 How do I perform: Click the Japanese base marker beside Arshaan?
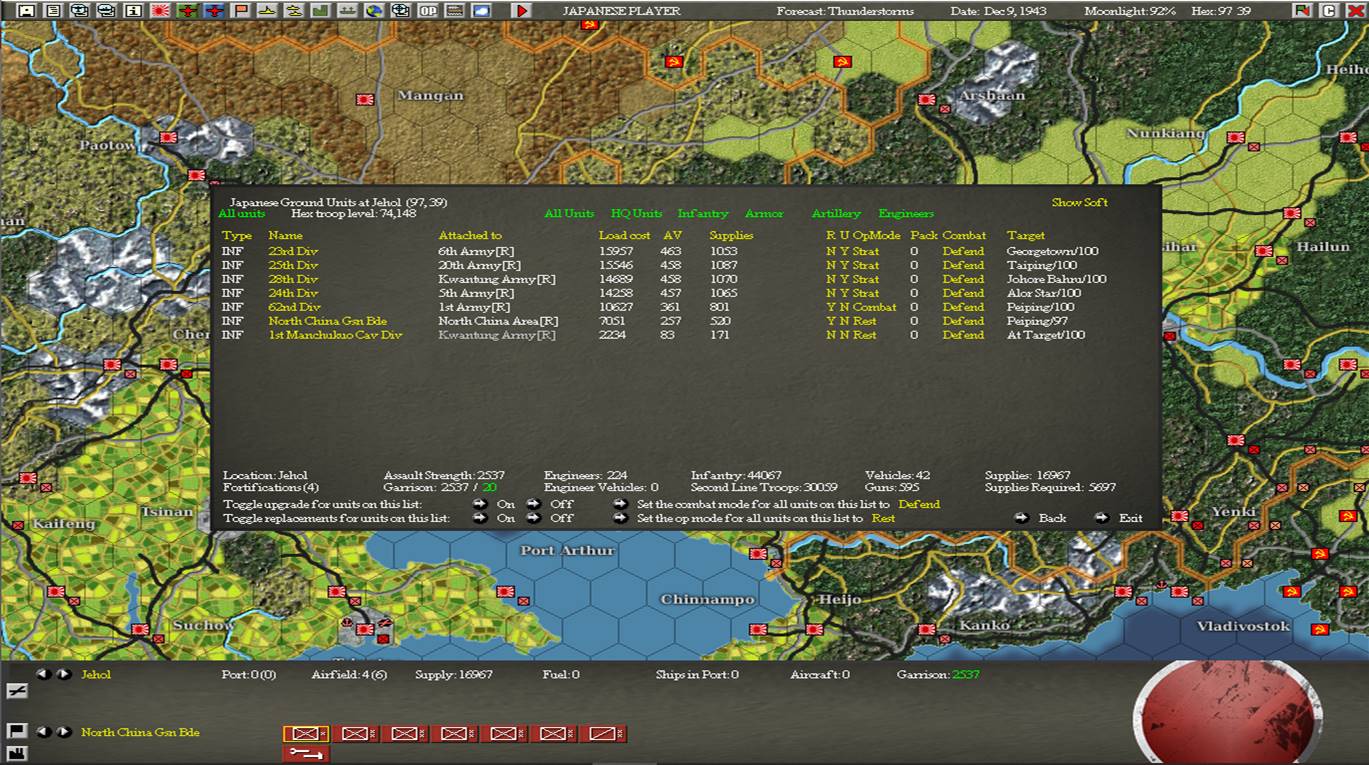927,100
